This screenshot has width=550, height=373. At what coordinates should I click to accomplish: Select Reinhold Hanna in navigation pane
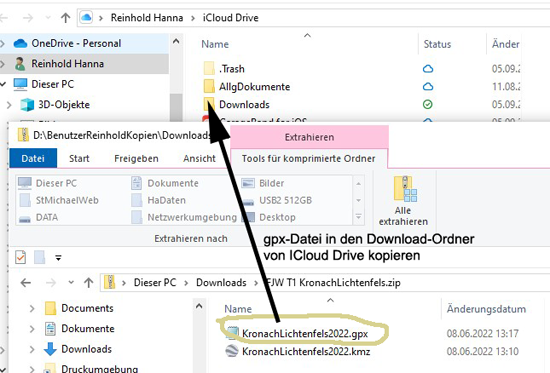(x=67, y=64)
